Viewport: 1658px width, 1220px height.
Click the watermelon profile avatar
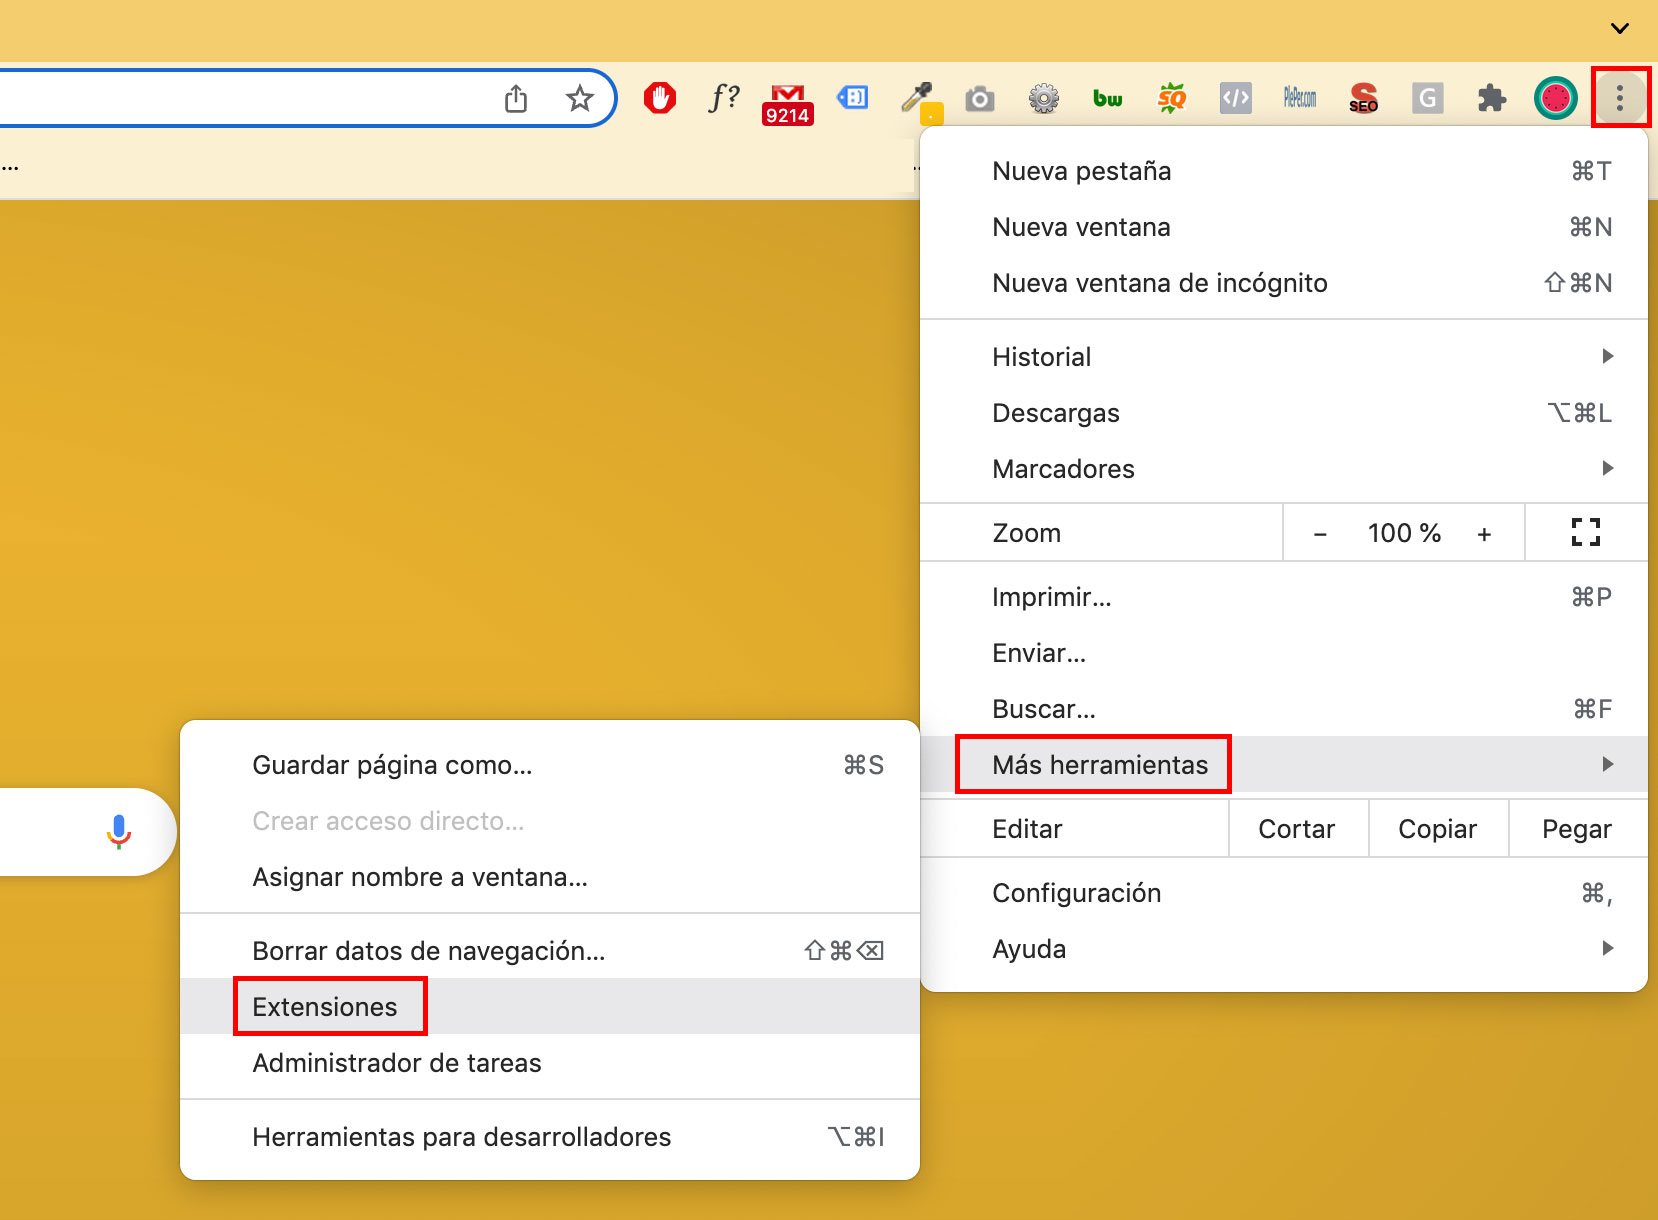1556,98
